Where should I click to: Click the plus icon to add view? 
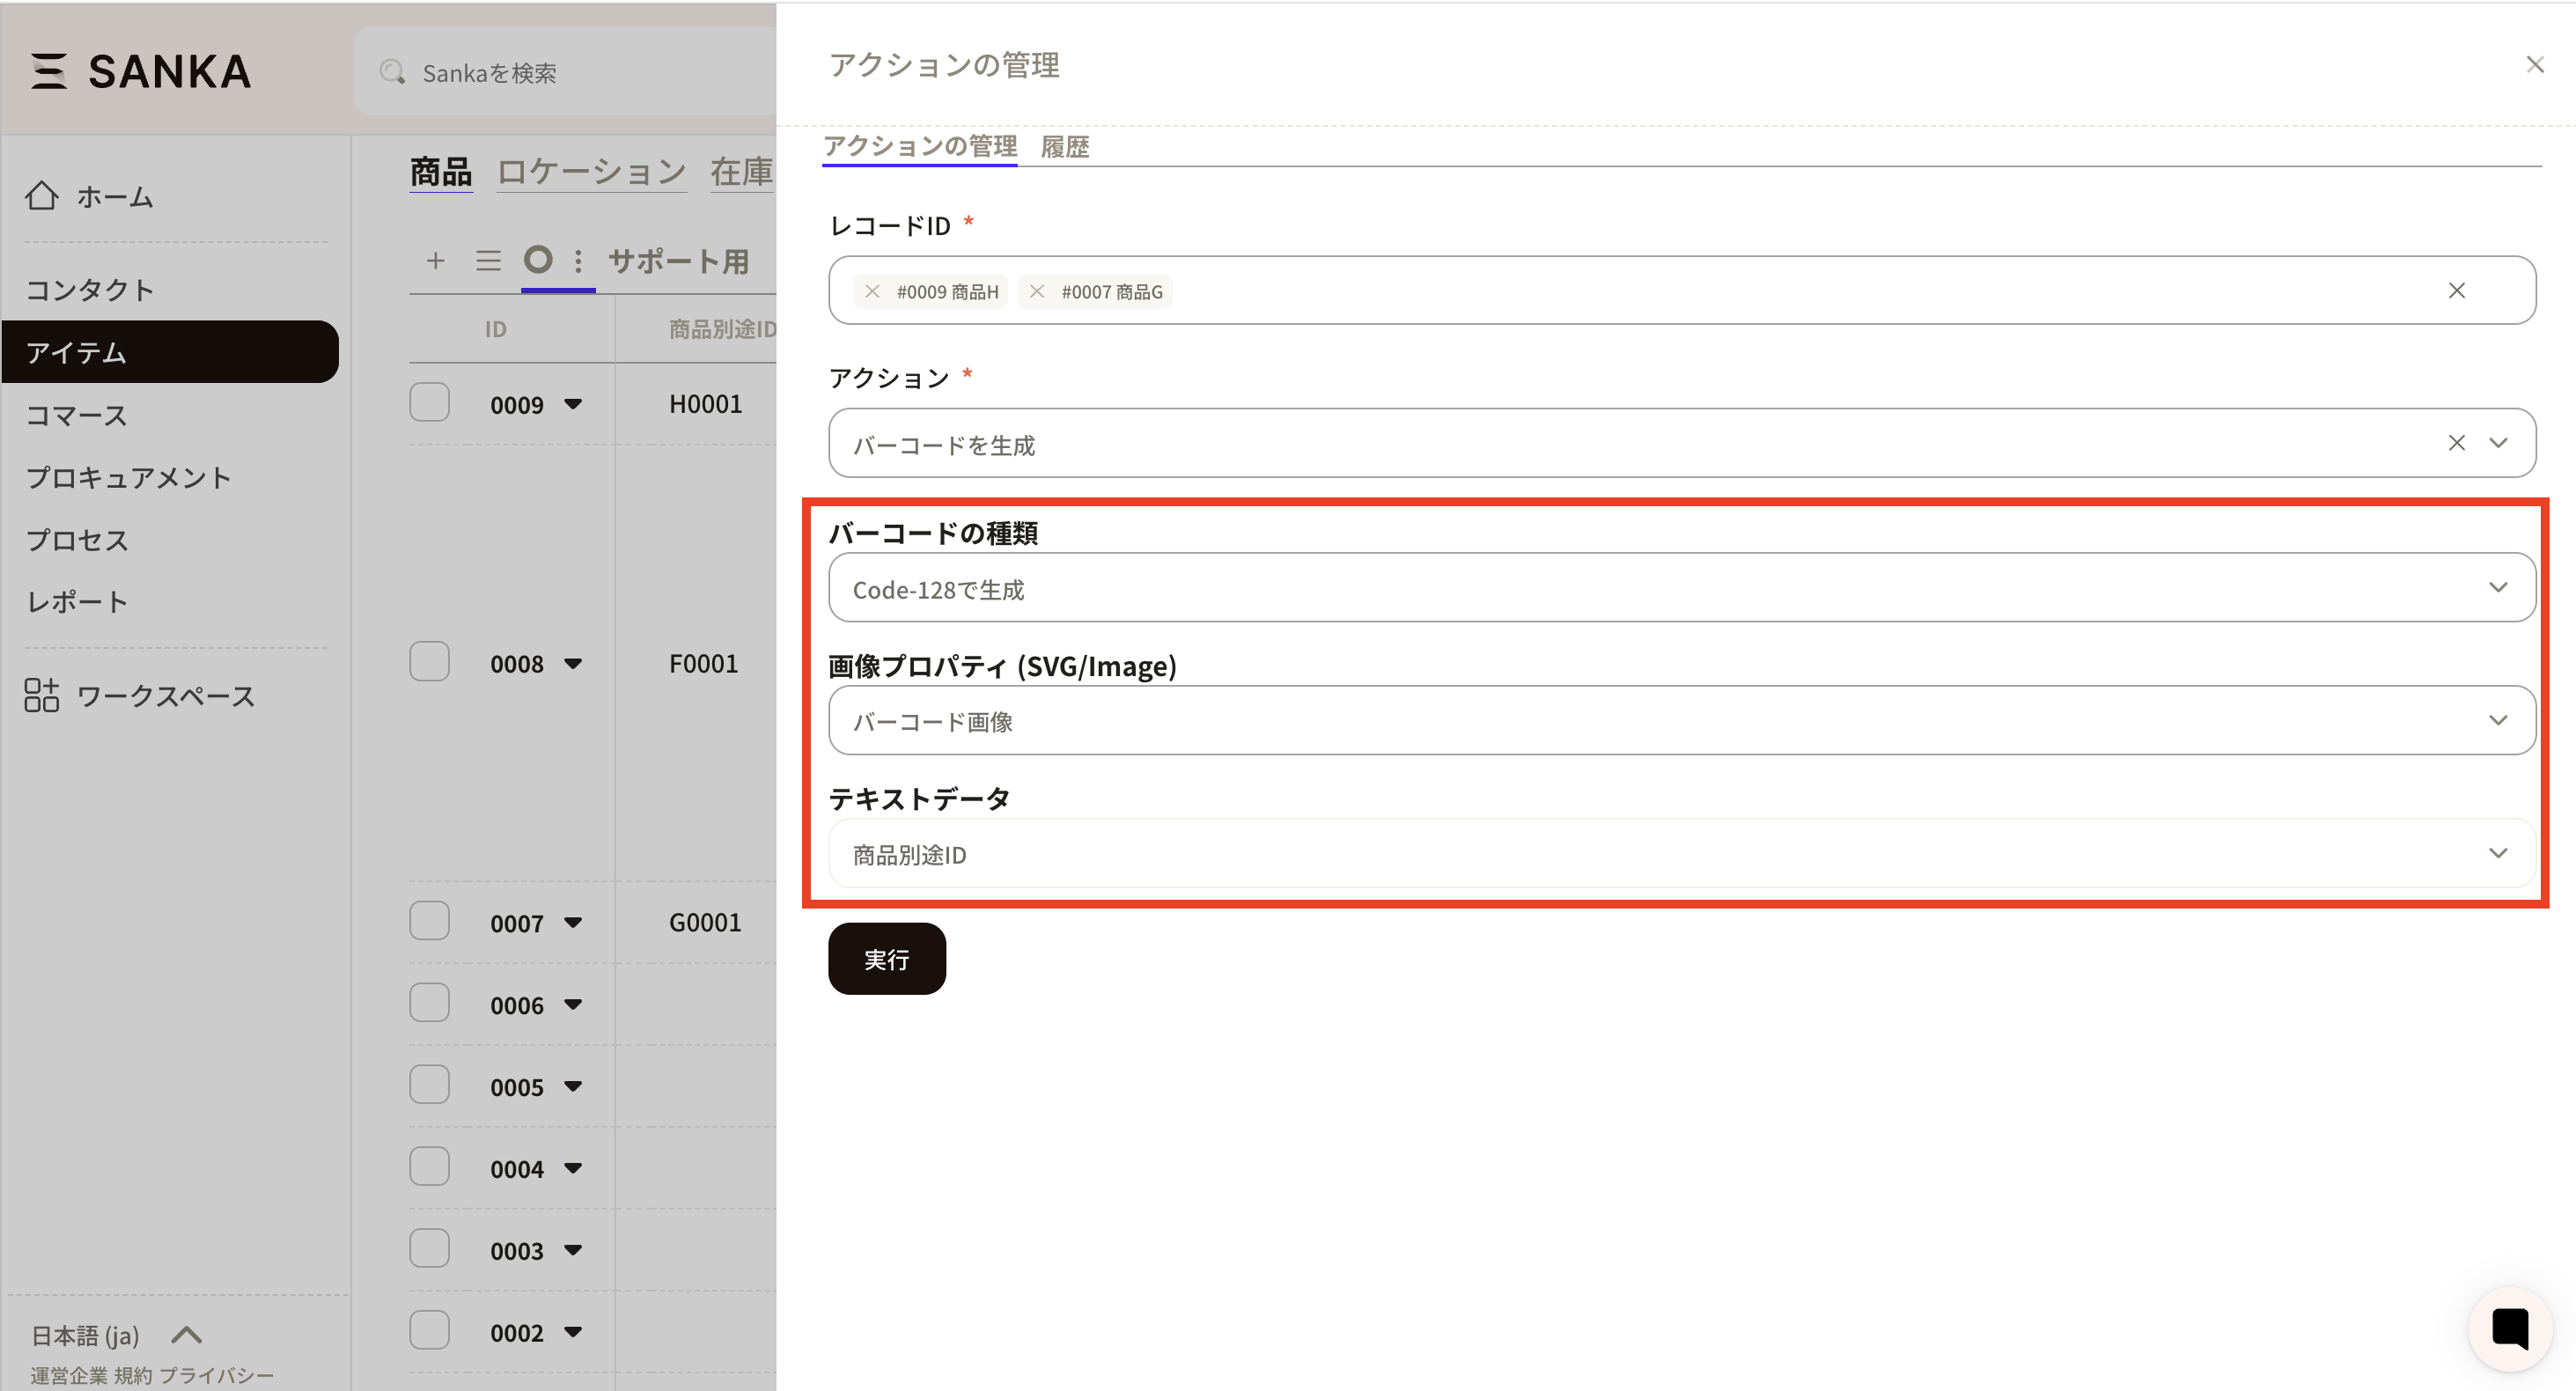[435, 261]
